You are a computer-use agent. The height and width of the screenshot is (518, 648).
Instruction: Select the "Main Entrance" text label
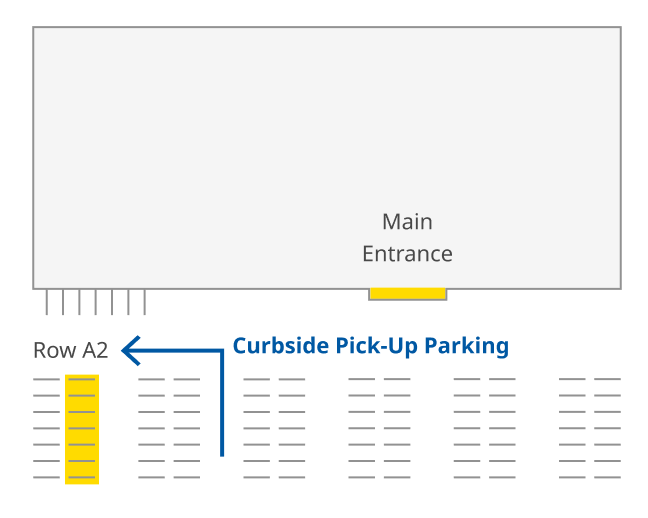coord(407,238)
